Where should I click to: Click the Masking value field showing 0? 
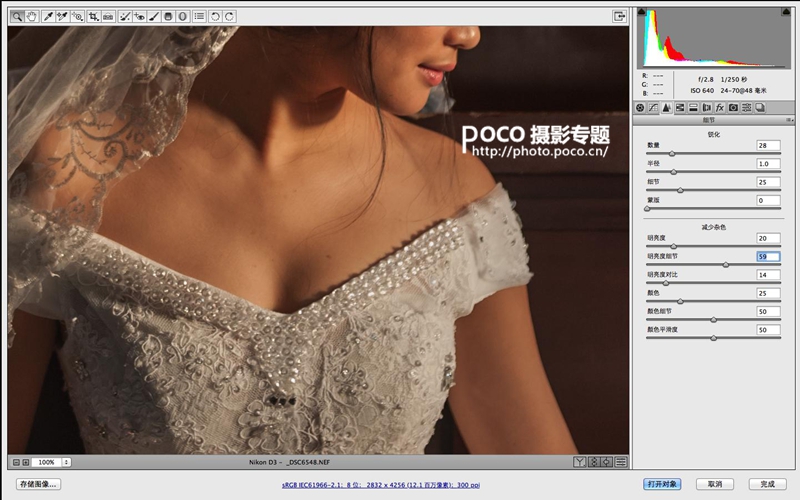point(768,201)
